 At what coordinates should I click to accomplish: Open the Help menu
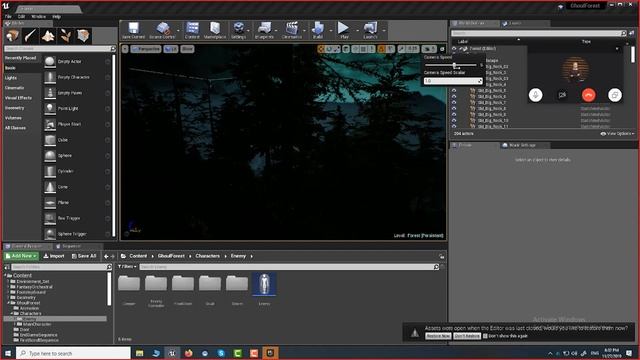tap(57, 17)
